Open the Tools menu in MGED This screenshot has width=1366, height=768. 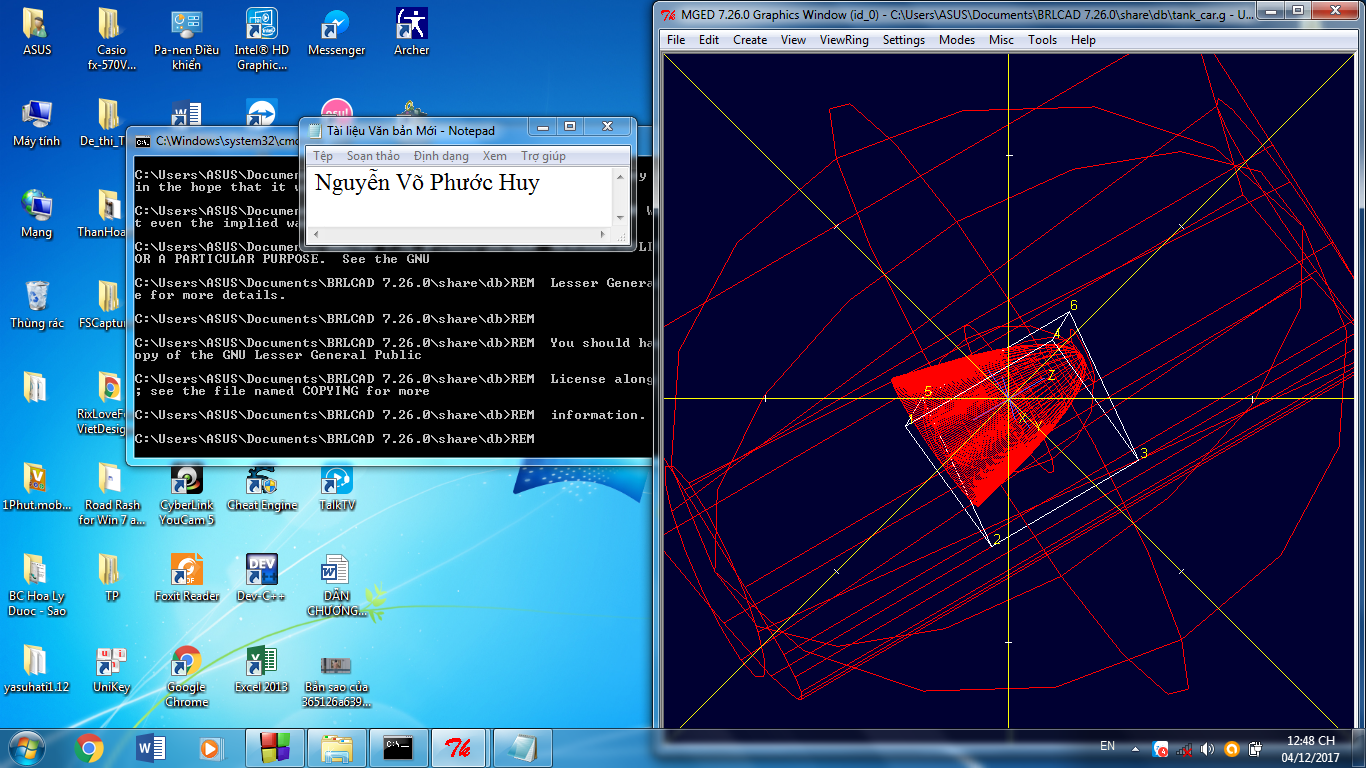(1042, 40)
